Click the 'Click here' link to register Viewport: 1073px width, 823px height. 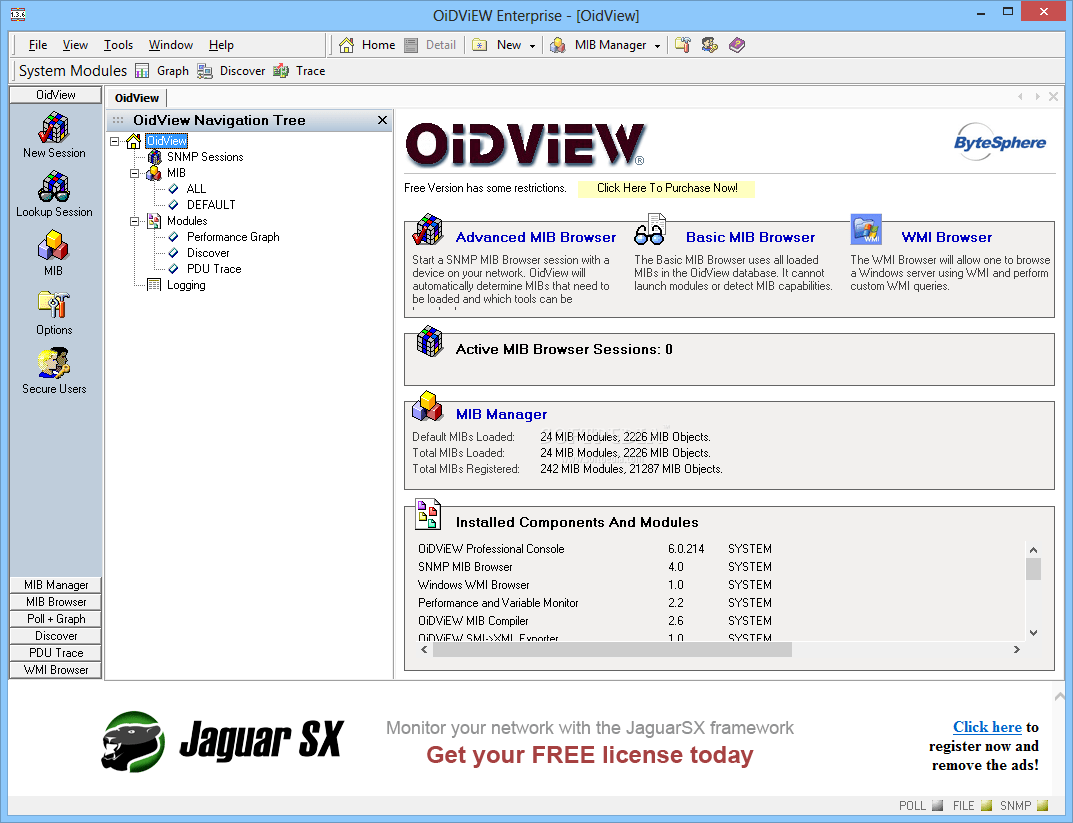[x=987, y=727]
